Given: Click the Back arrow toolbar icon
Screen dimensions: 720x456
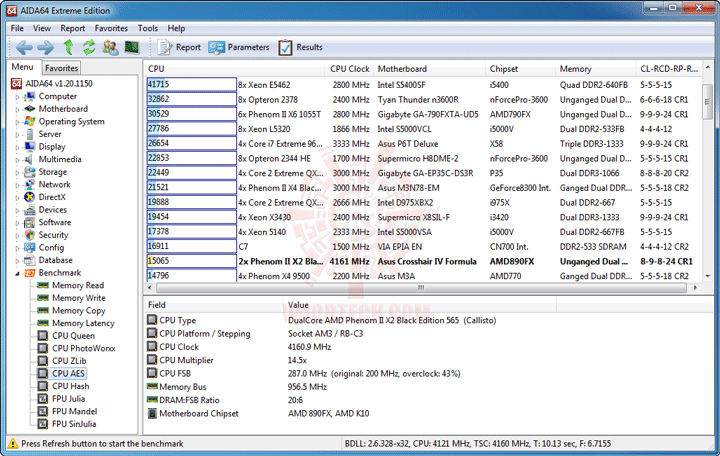Looking at the screenshot, I should click(24, 47).
